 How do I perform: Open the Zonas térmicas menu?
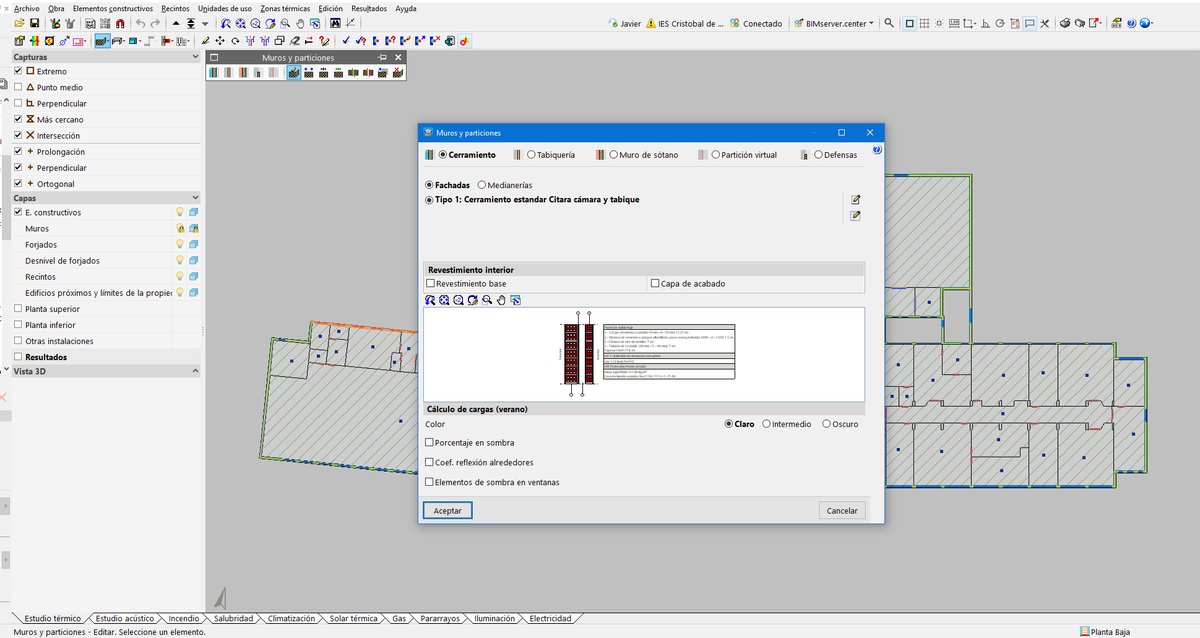tap(285, 8)
